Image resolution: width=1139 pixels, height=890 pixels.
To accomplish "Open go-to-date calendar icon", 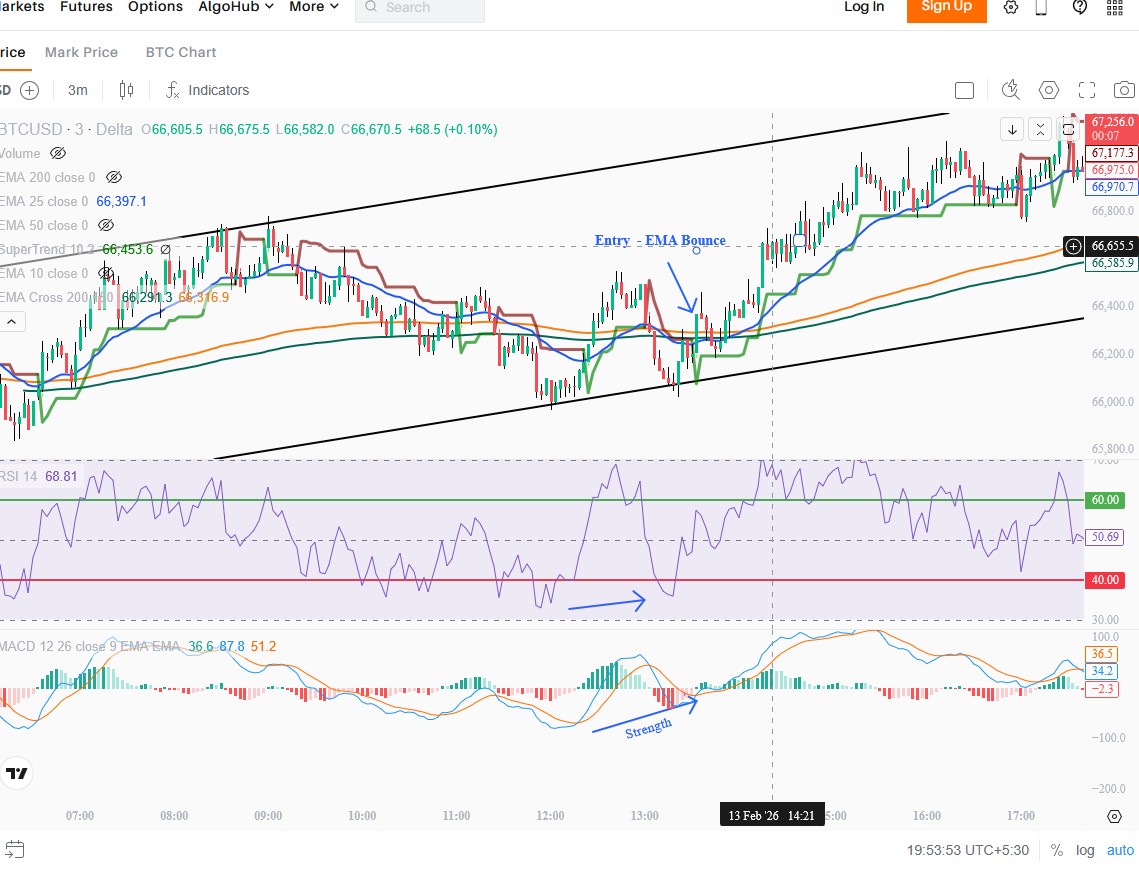I will click(14, 851).
